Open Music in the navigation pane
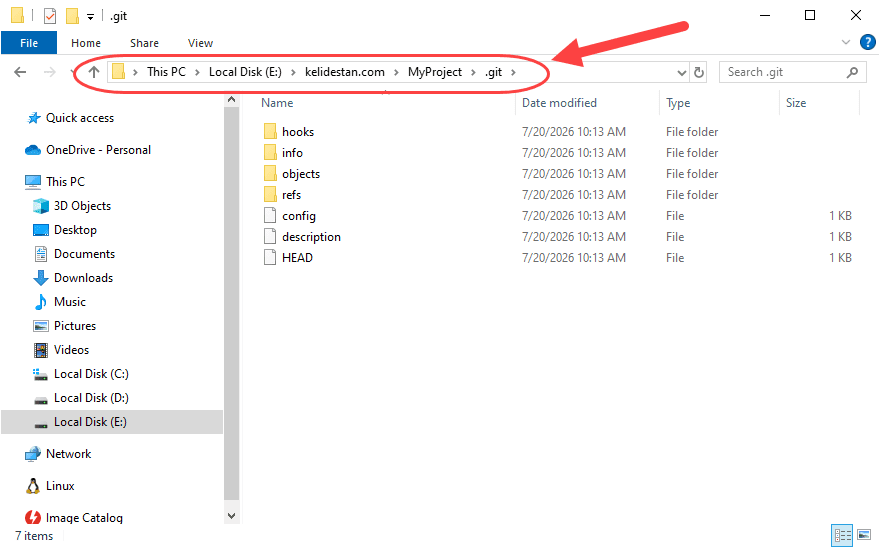 [x=70, y=302]
